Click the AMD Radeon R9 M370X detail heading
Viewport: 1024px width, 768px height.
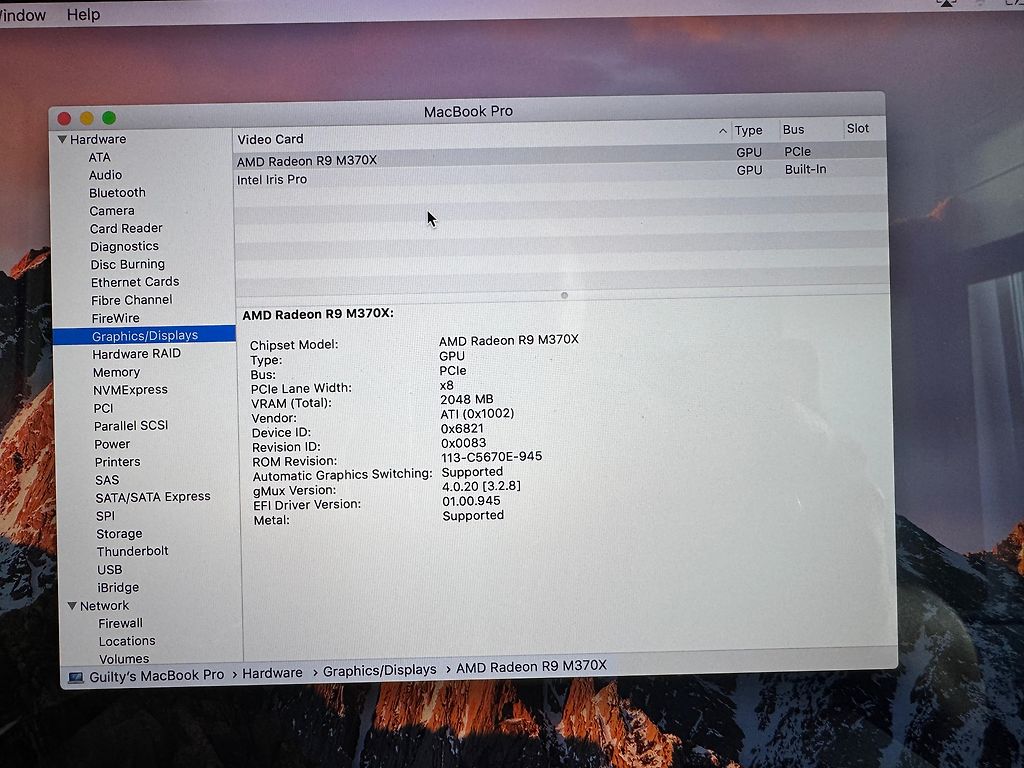(x=318, y=314)
